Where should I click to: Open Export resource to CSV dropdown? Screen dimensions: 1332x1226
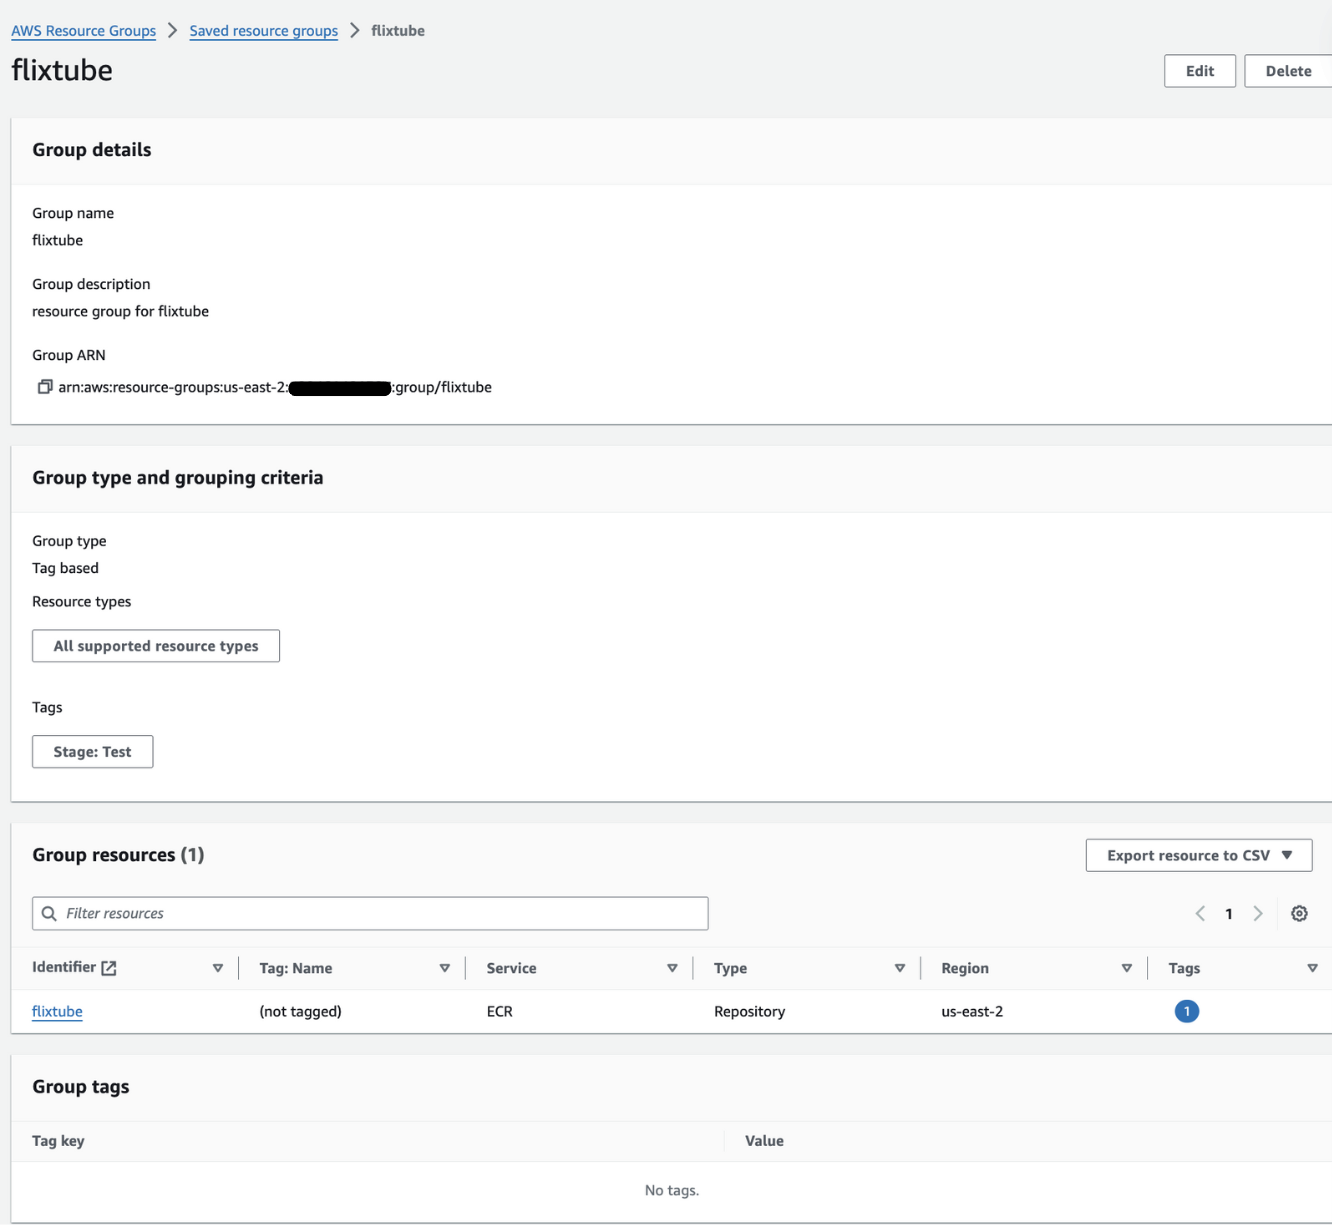coord(1199,855)
